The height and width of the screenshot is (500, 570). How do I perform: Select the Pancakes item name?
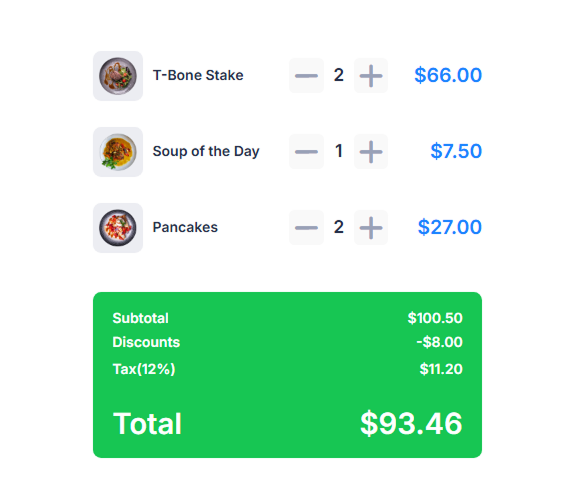pyautogui.click(x=185, y=227)
